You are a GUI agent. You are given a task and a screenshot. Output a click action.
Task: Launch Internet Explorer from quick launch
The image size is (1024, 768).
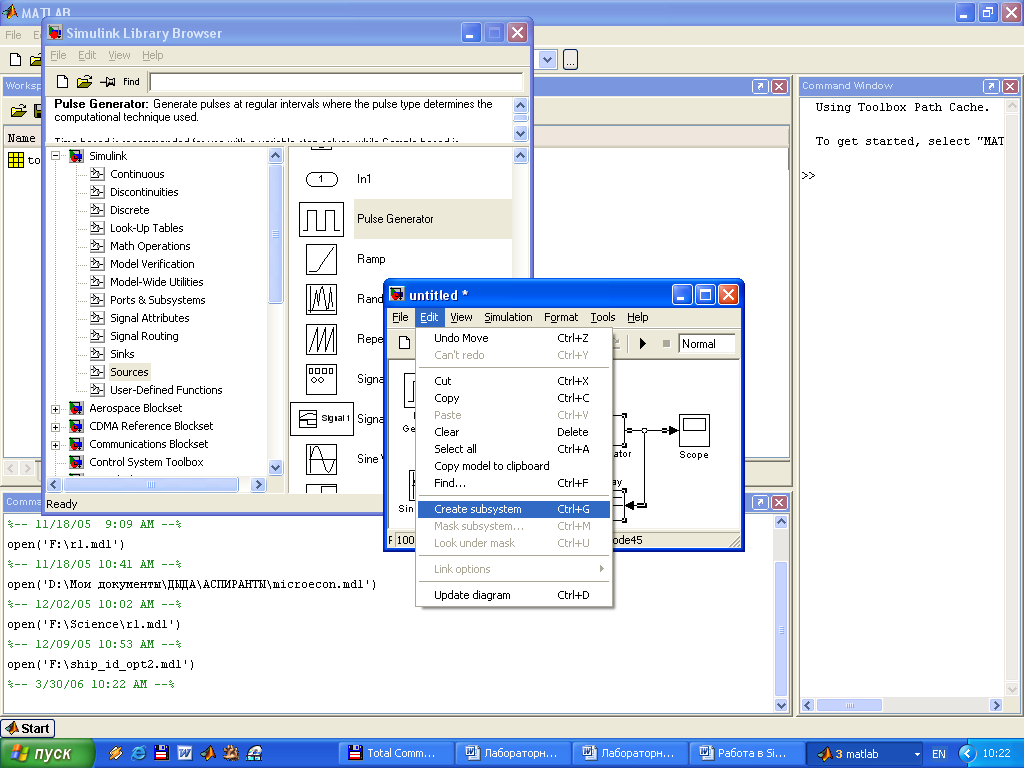(138, 753)
